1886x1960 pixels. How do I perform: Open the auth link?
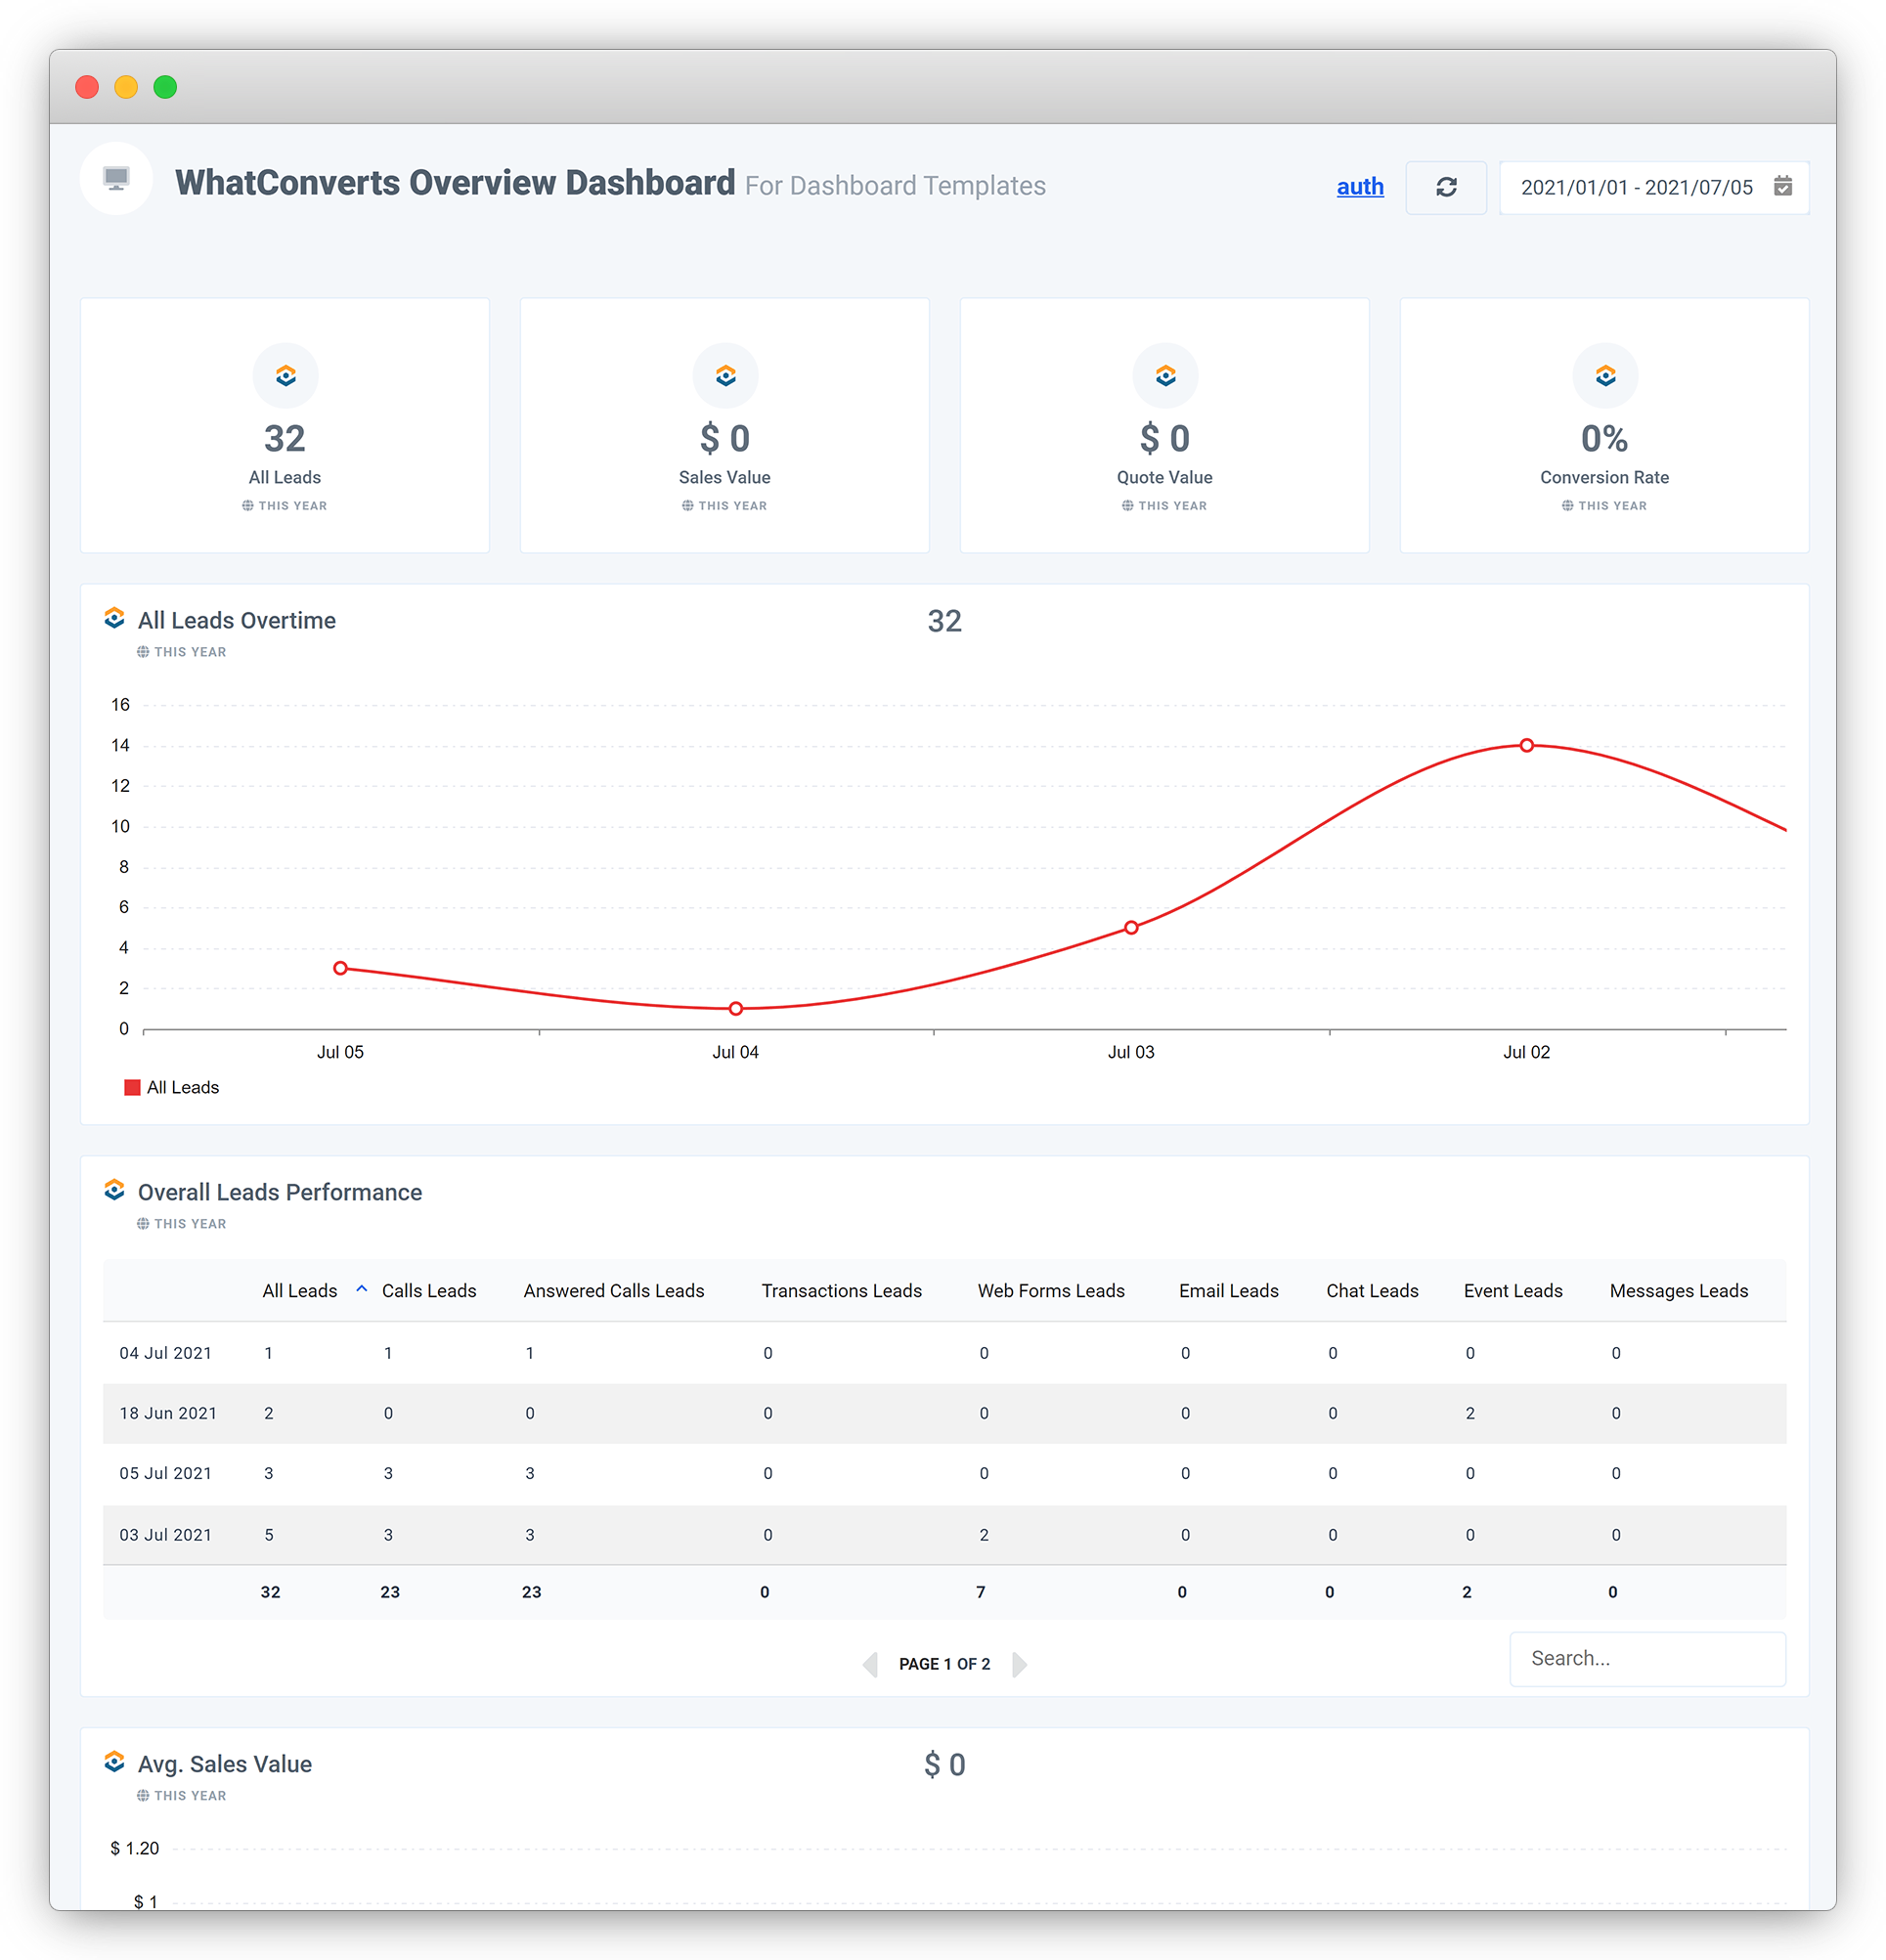[1360, 187]
